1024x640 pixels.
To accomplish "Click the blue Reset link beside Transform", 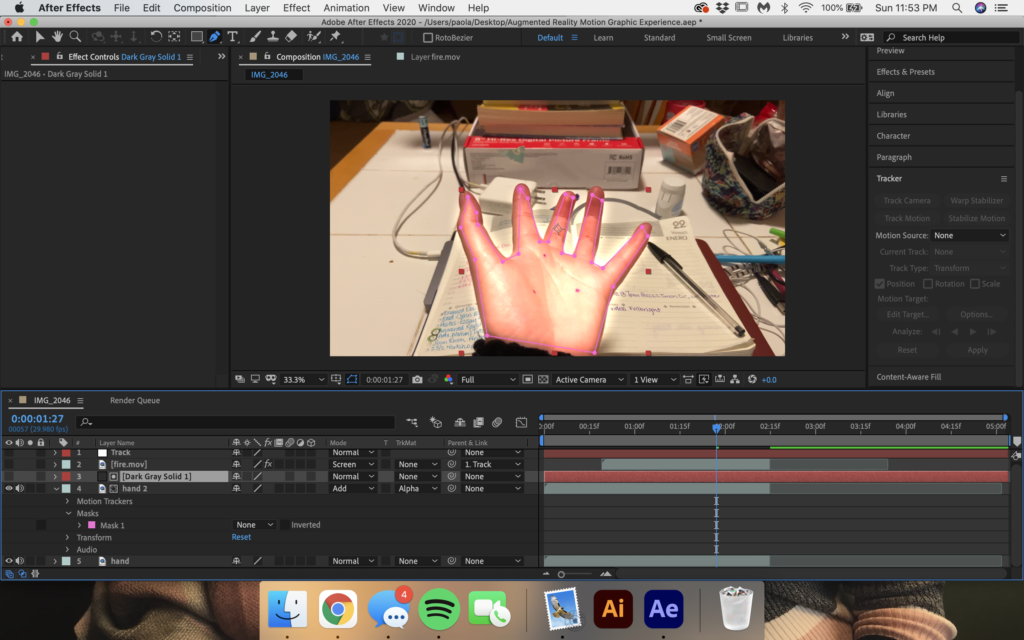I will click(241, 537).
